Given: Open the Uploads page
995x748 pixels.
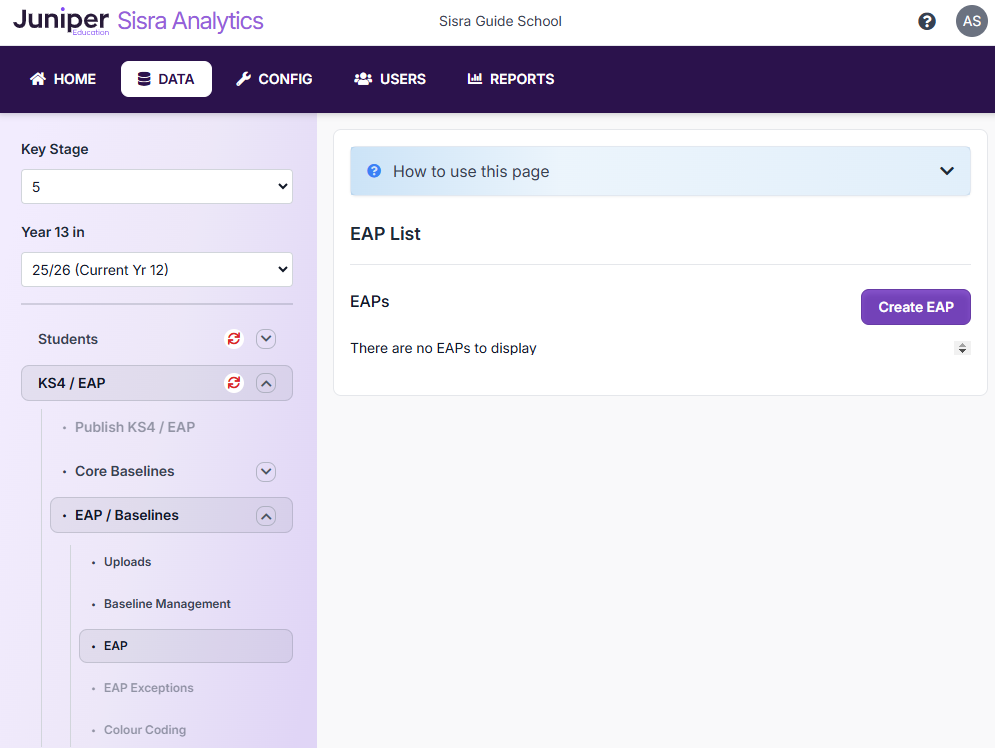Looking at the screenshot, I should point(127,562).
